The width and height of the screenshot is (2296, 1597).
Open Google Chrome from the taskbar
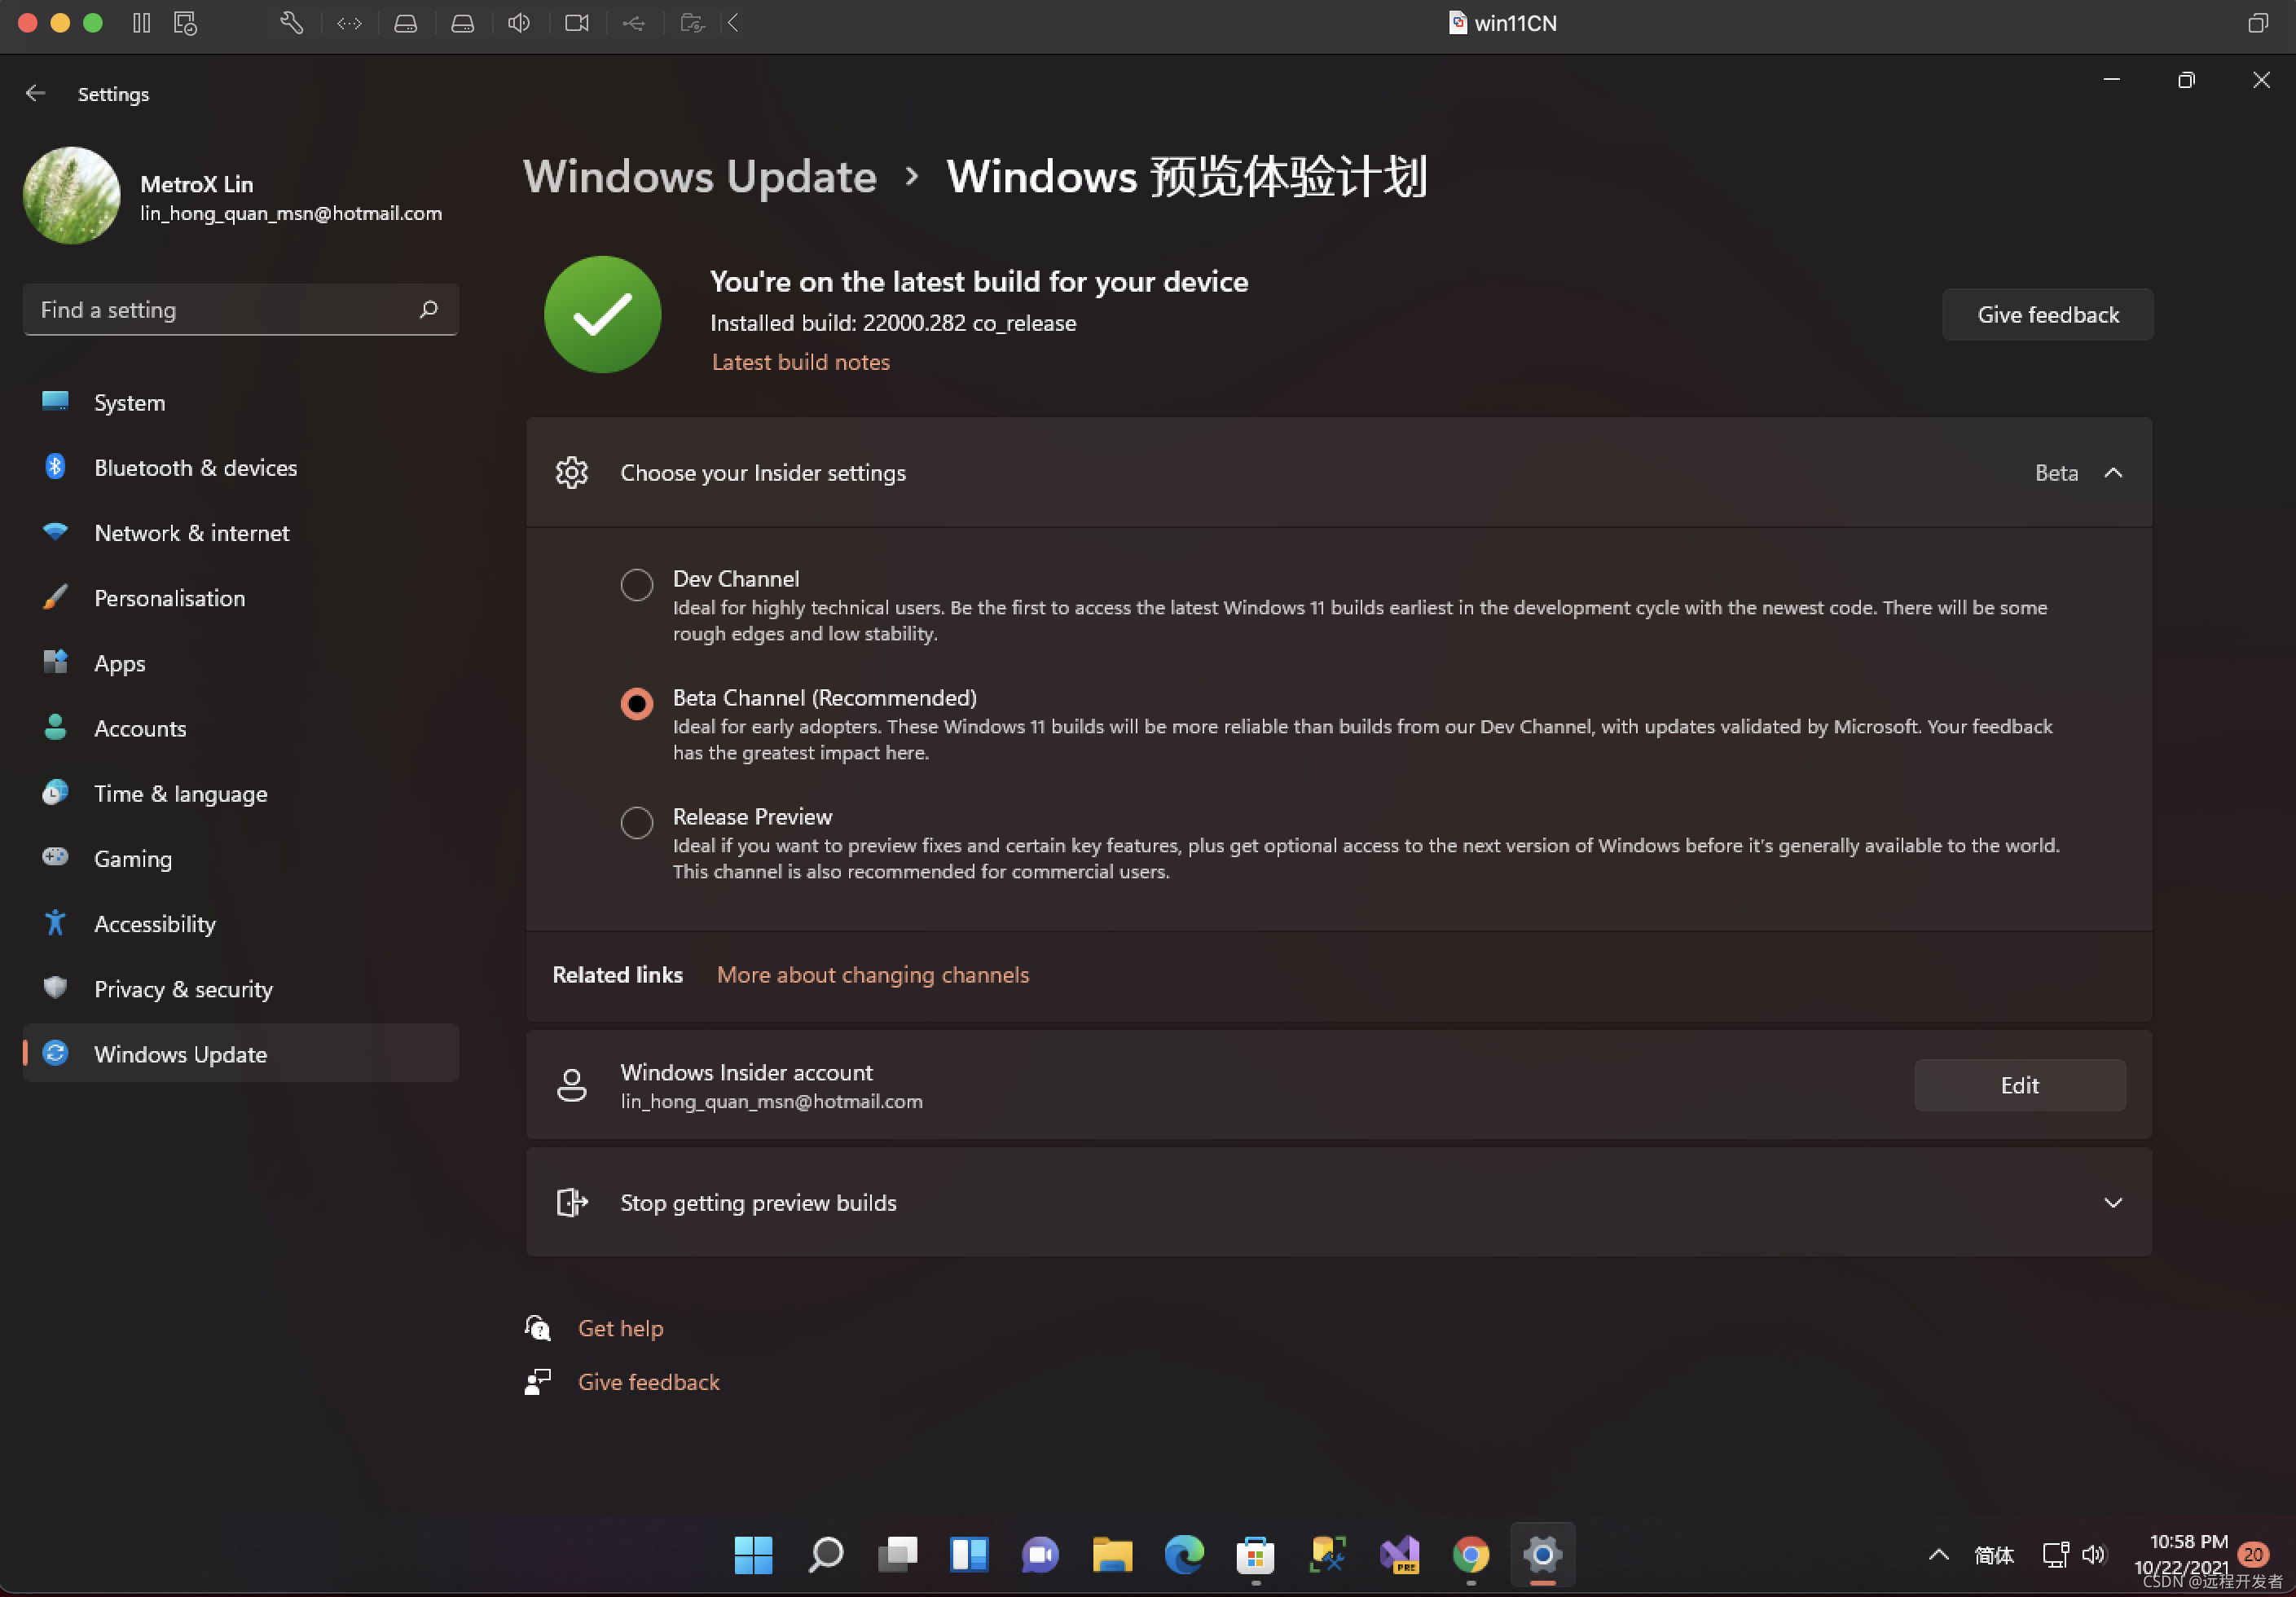1470,1553
